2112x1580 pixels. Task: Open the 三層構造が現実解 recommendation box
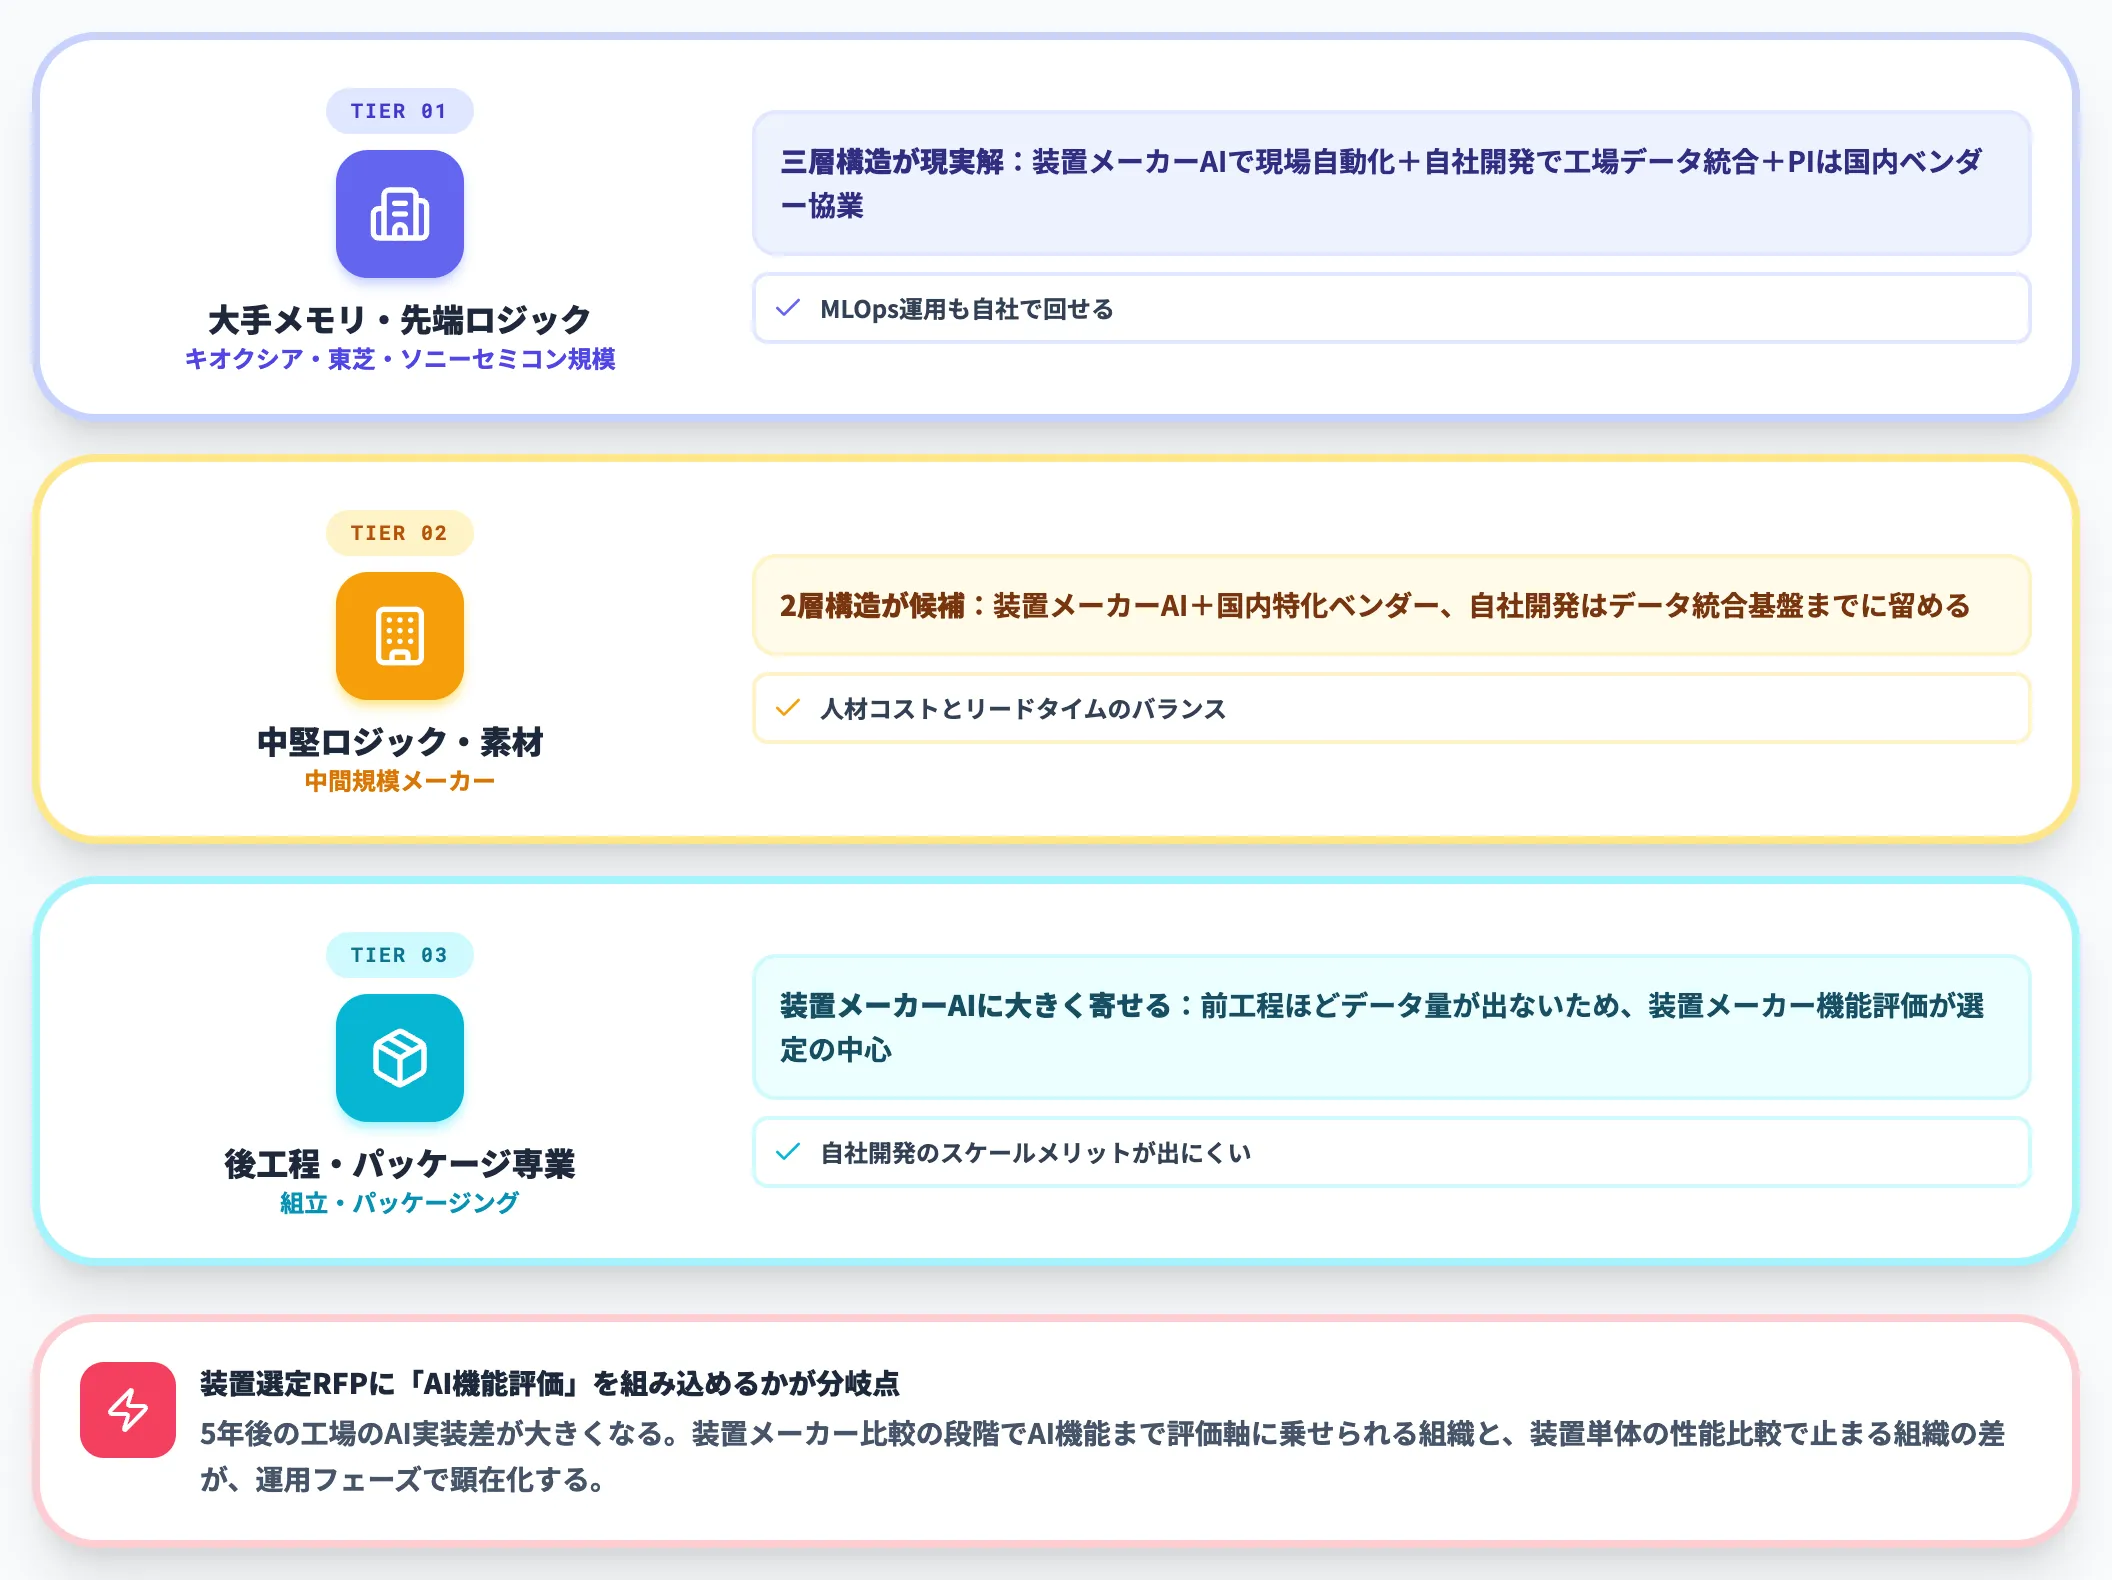coord(1391,183)
